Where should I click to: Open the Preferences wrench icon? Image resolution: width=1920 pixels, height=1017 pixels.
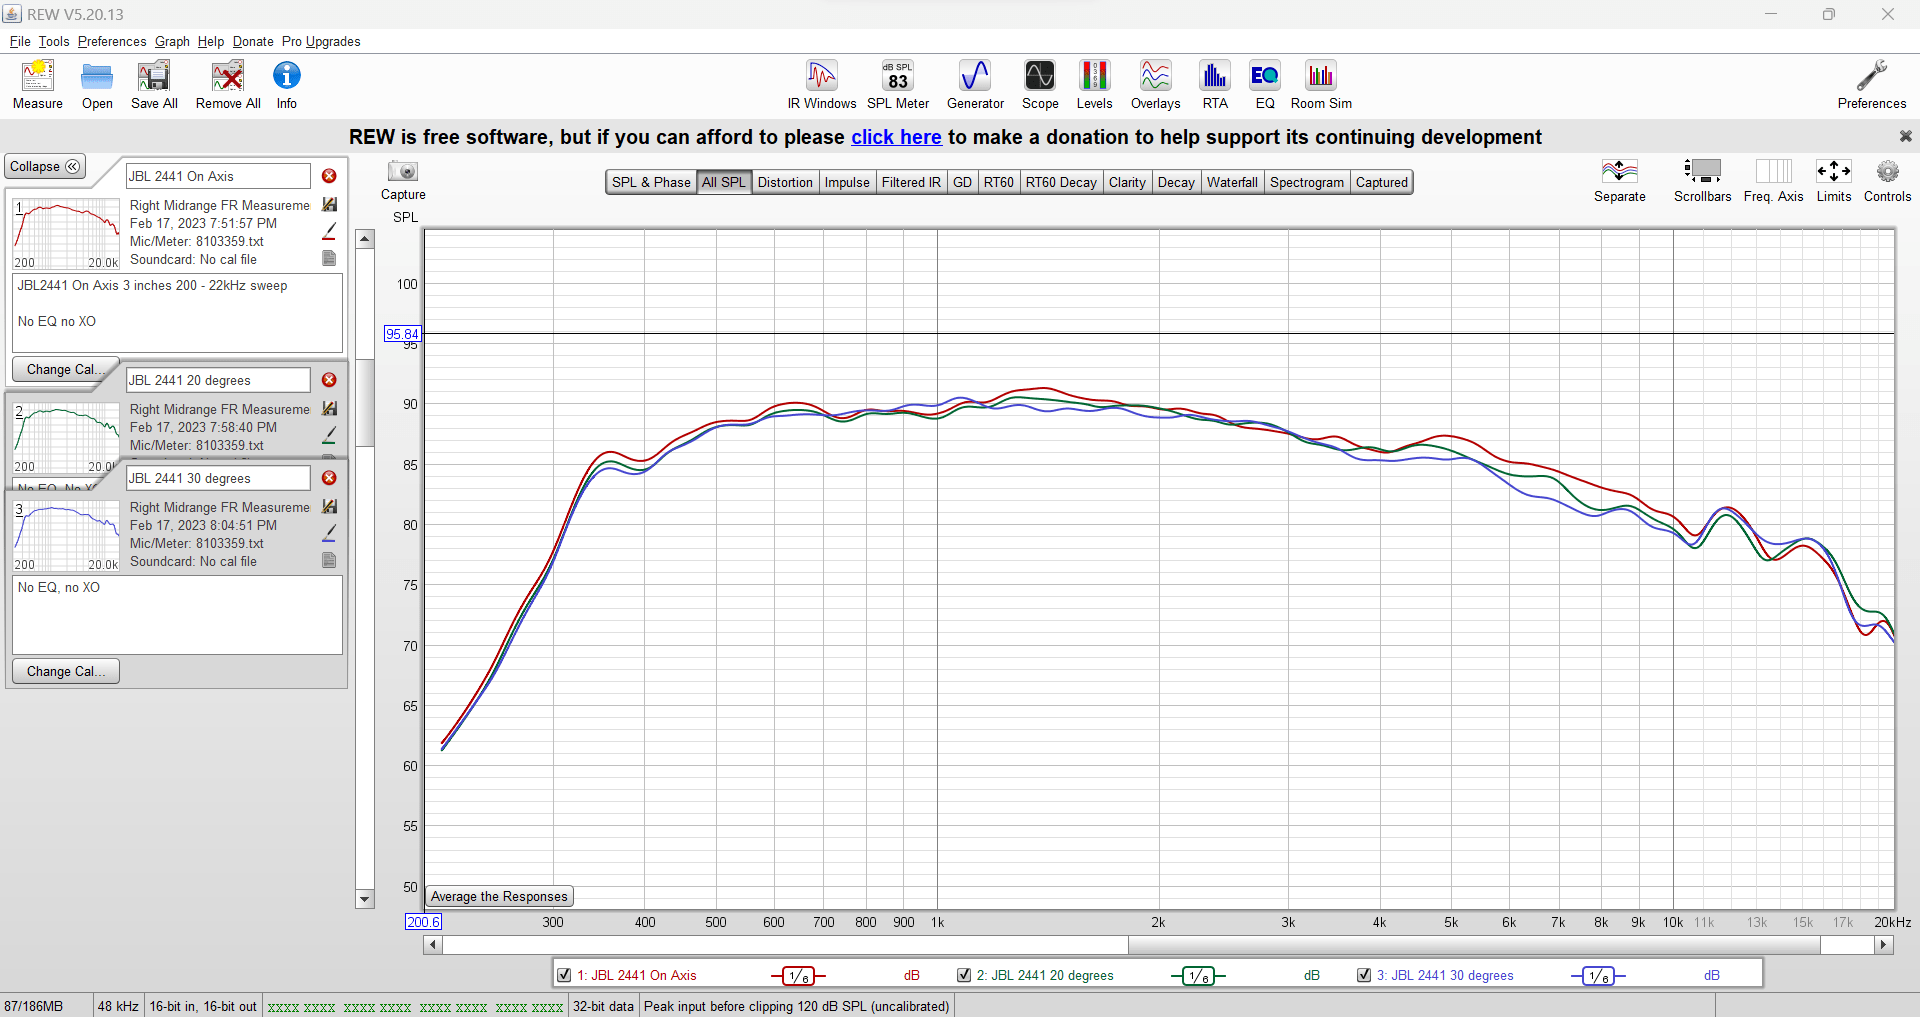pyautogui.click(x=1872, y=85)
